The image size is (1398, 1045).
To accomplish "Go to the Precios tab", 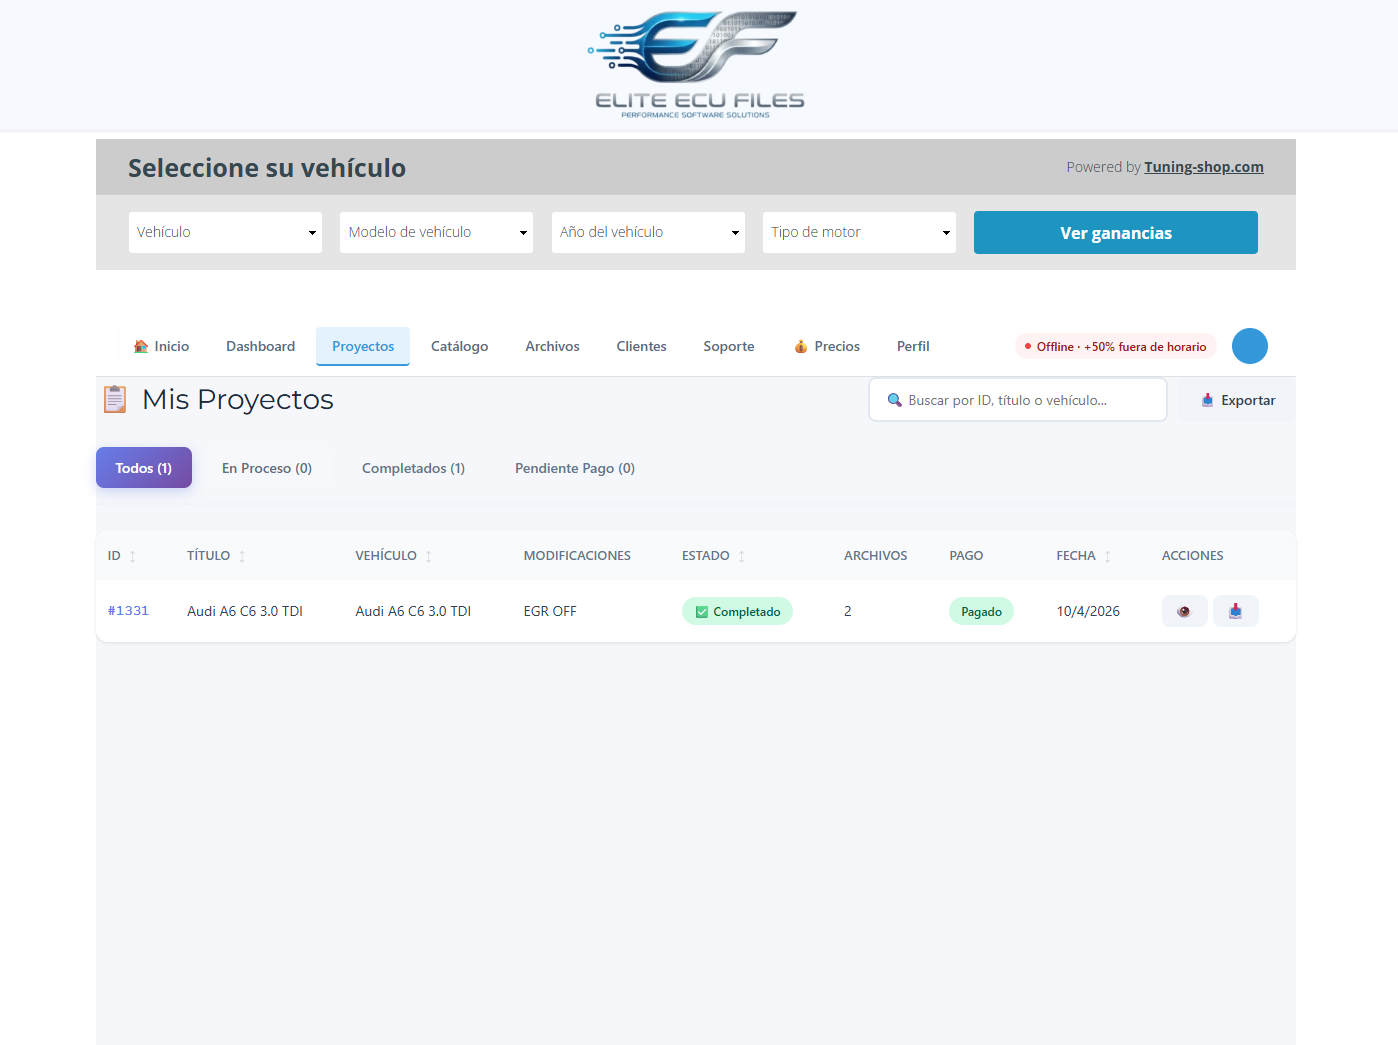I will [x=827, y=346].
